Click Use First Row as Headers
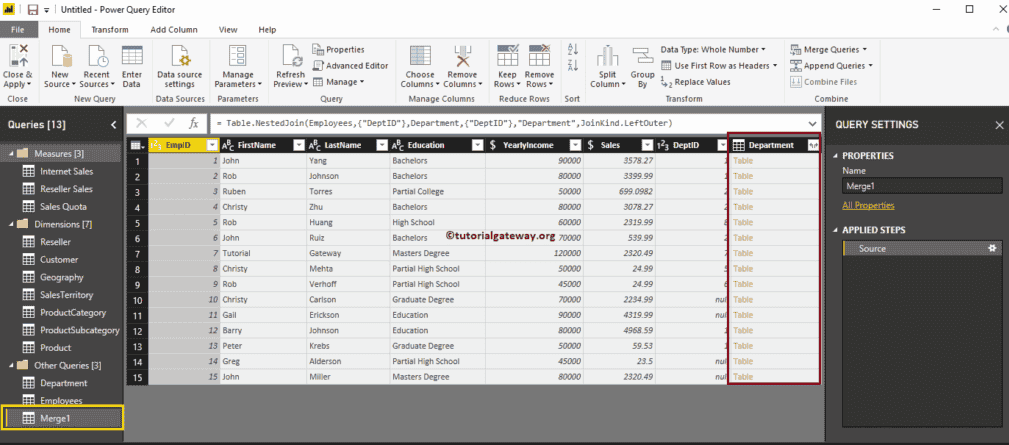 (719, 66)
